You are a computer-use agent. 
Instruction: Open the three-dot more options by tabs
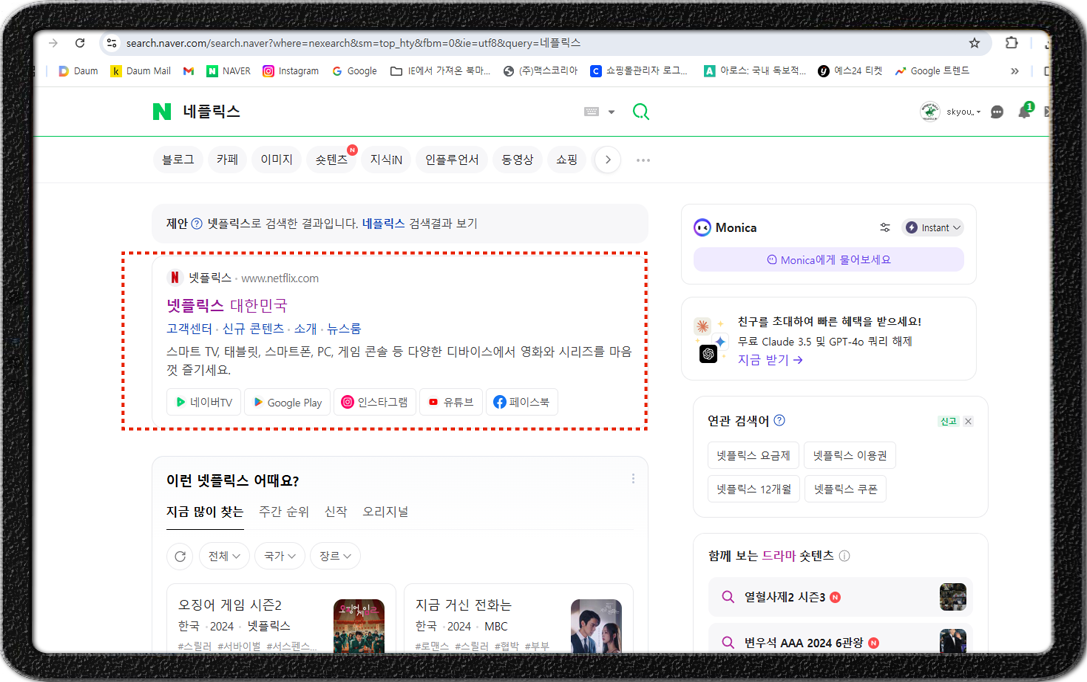pos(643,160)
